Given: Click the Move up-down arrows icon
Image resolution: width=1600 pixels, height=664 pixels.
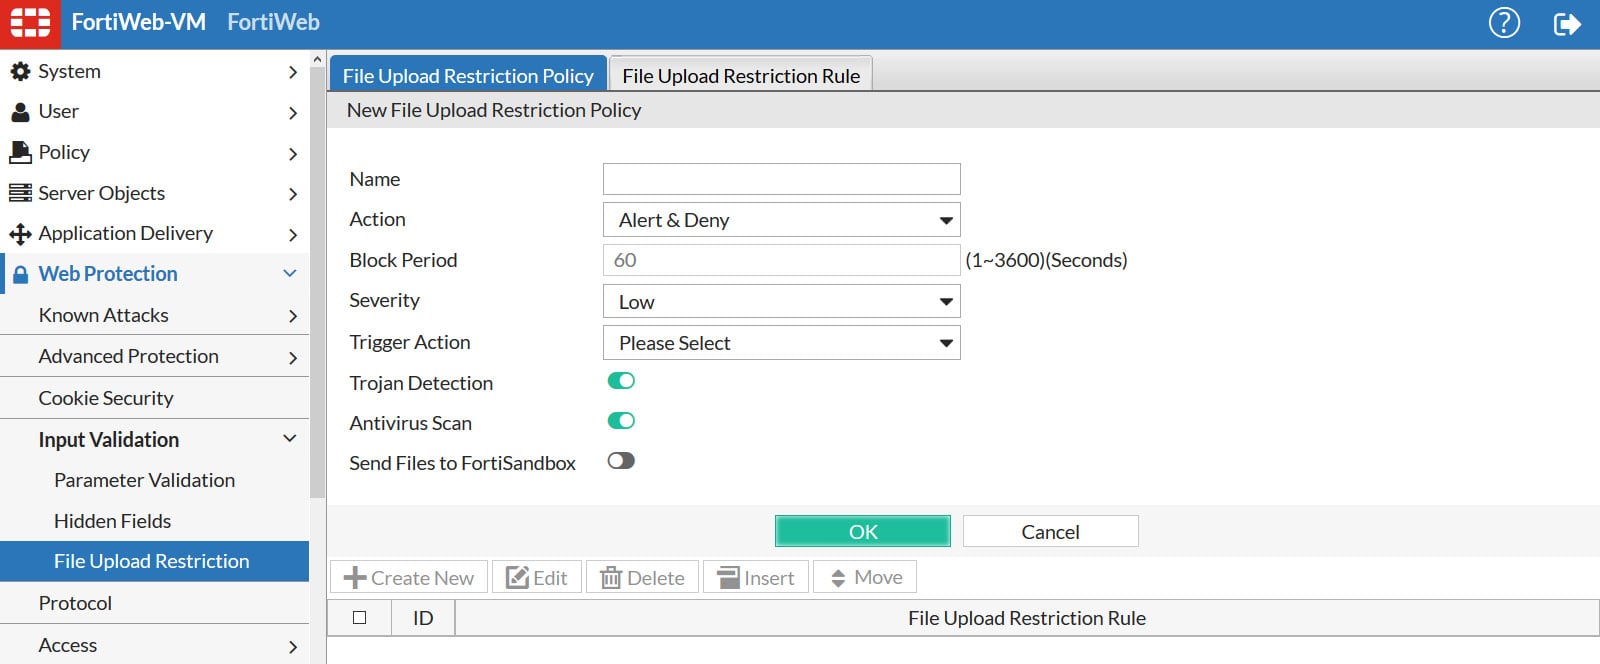Looking at the screenshot, I should click(838, 578).
